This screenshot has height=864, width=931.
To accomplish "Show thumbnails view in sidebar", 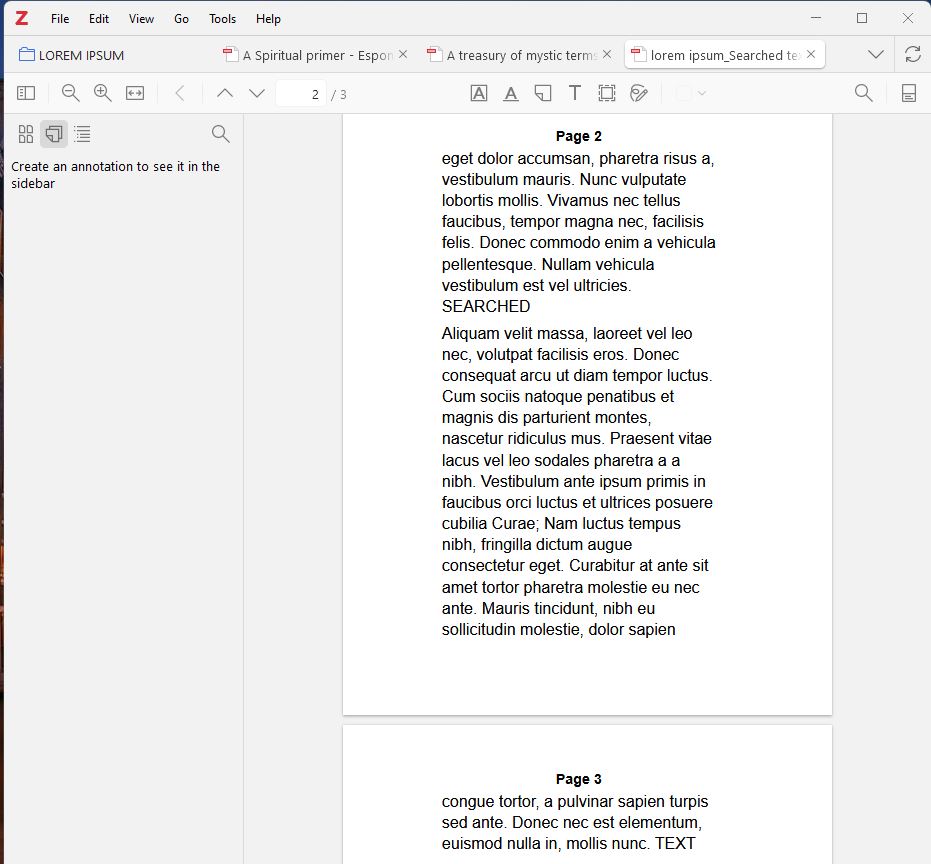I will click(26, 134).
